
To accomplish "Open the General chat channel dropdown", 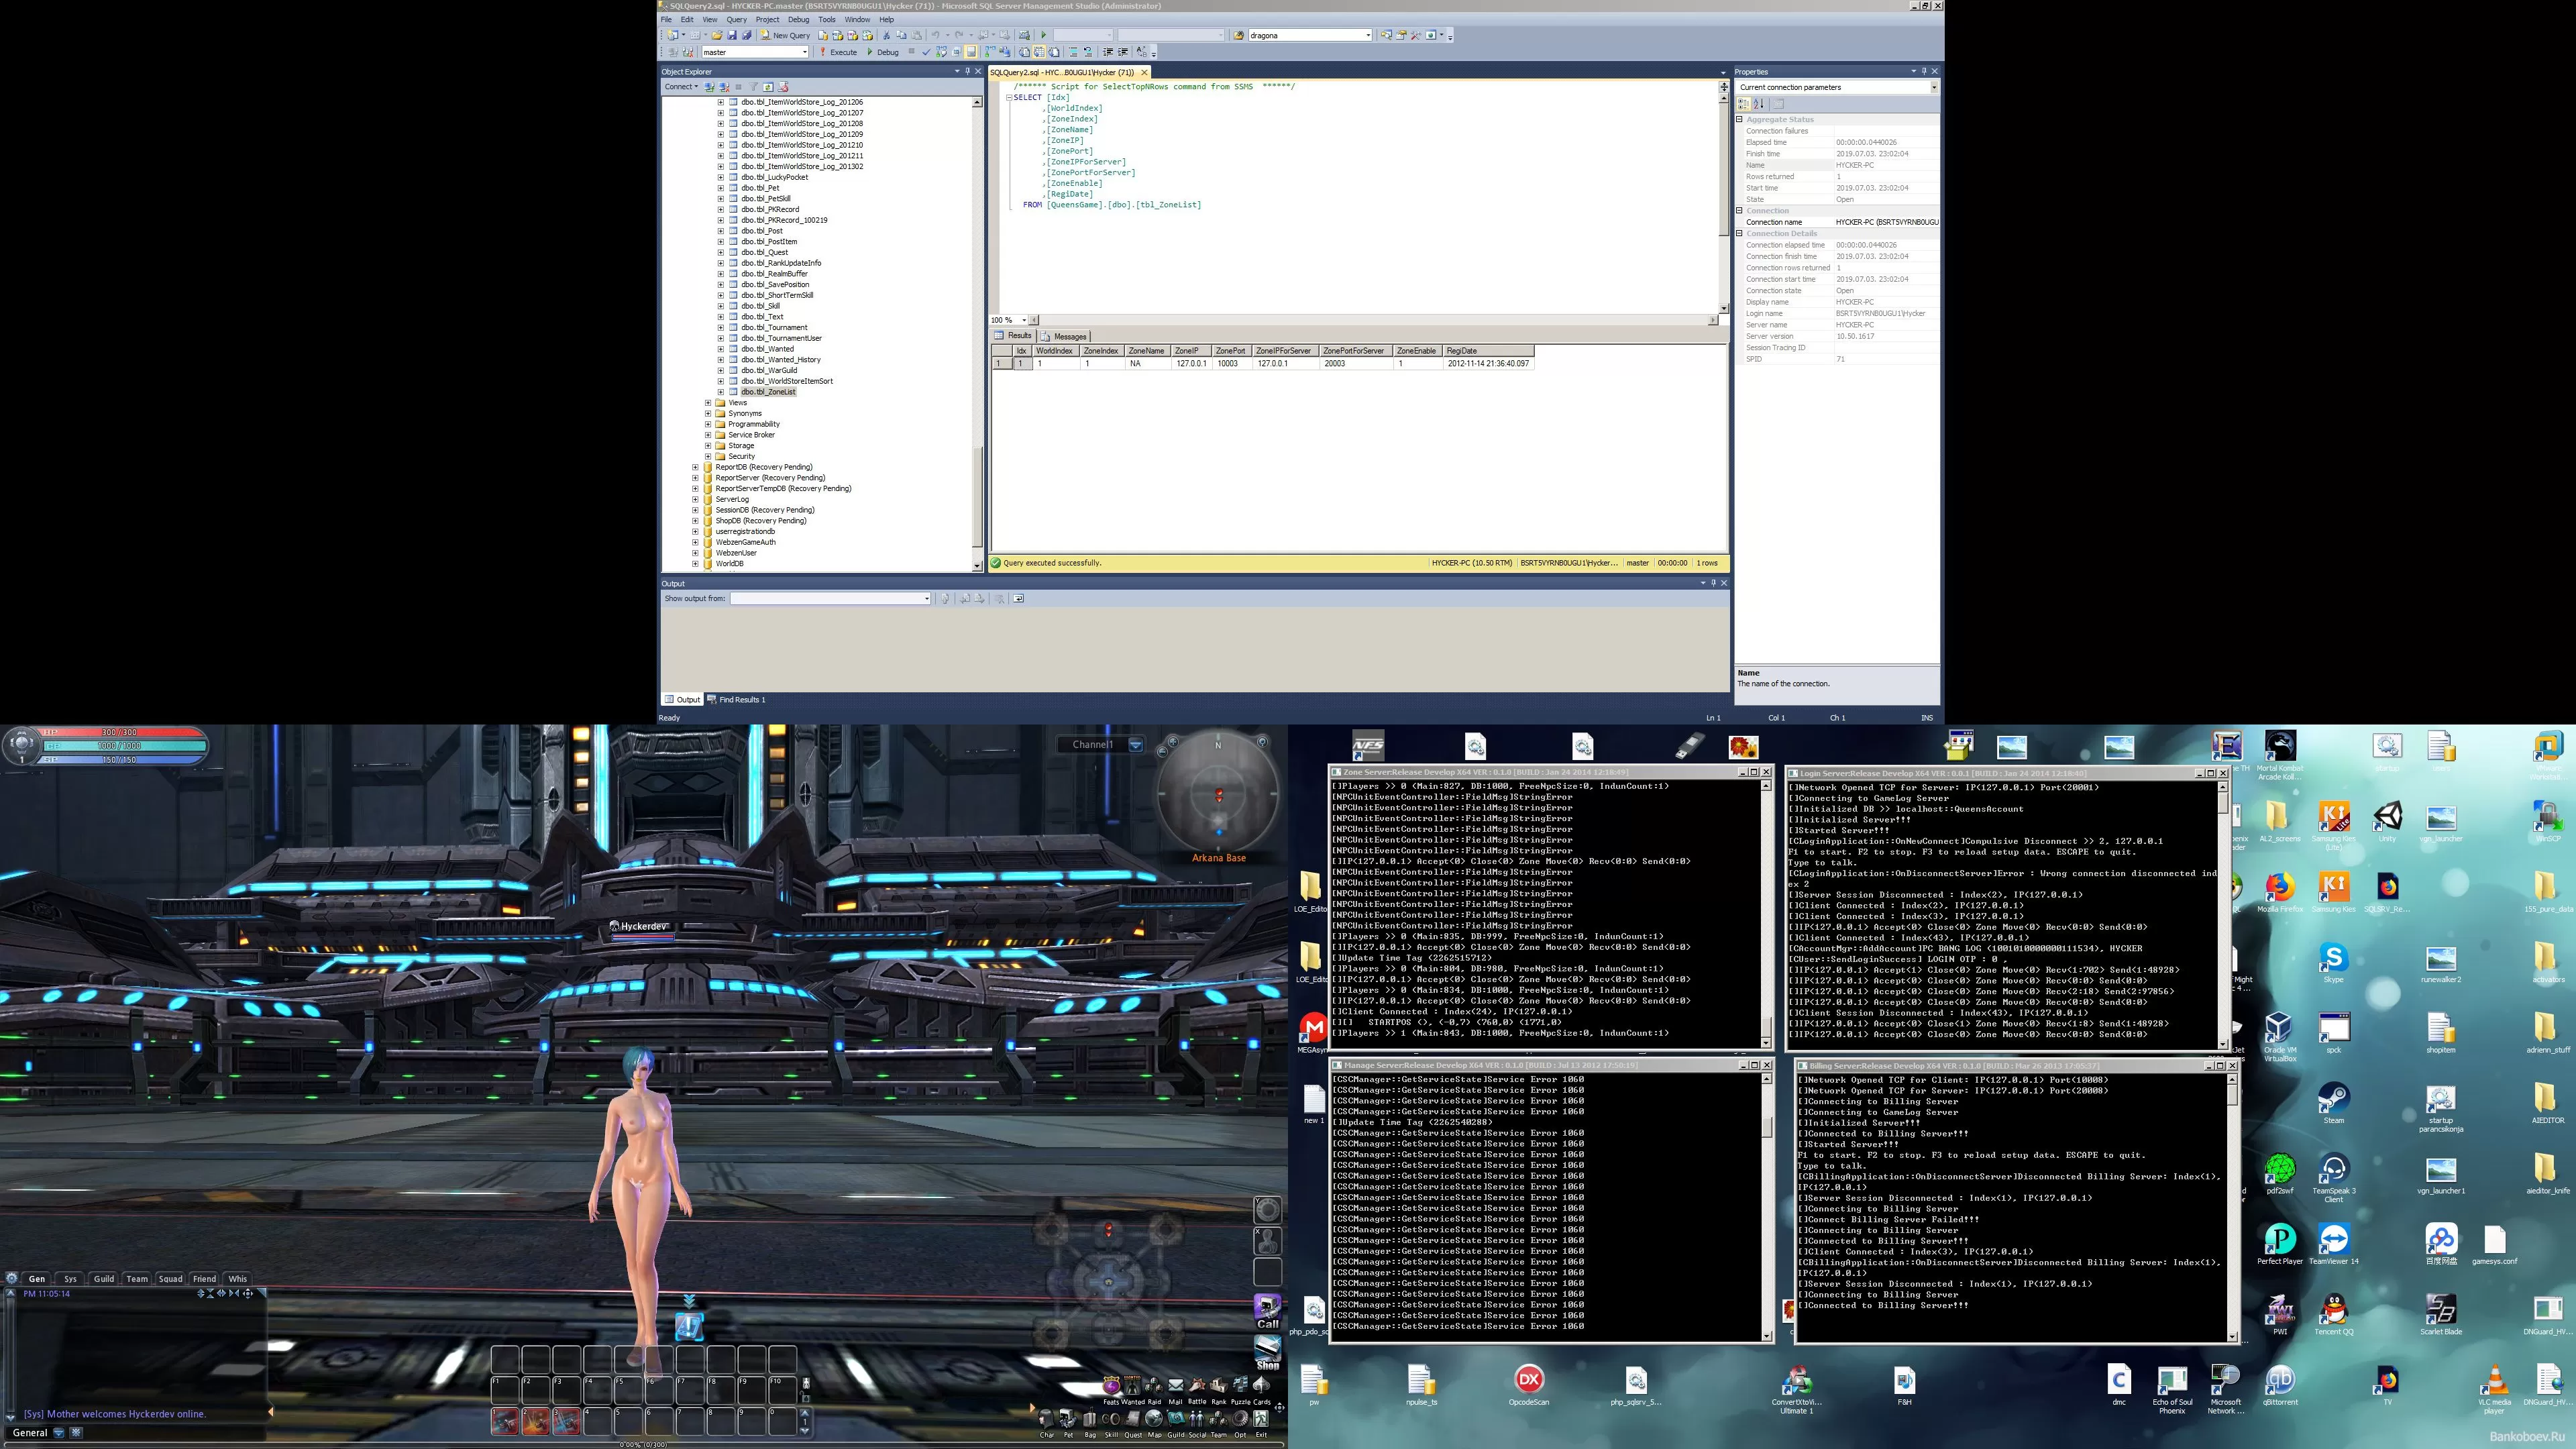I will click(58, 1432).
